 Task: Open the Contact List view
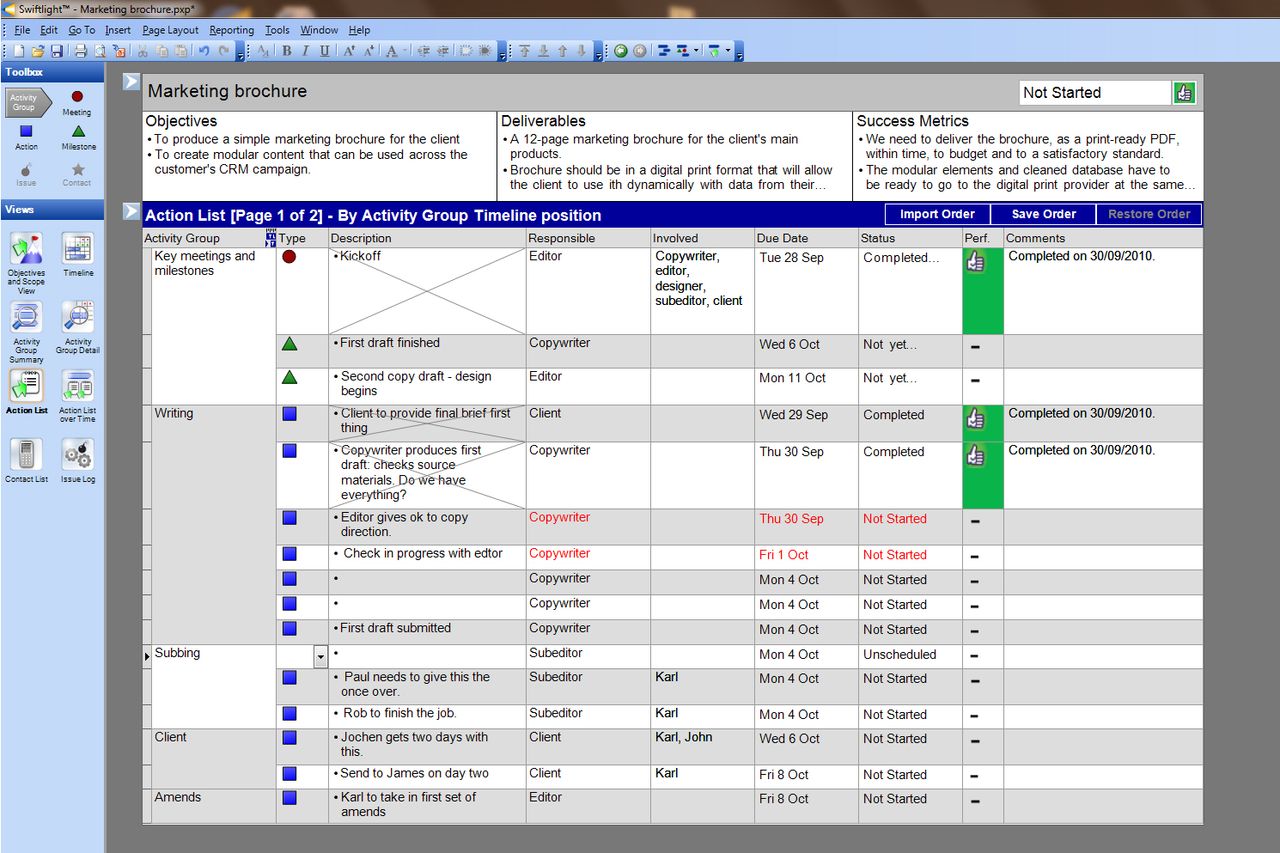[x=26, y=461]
